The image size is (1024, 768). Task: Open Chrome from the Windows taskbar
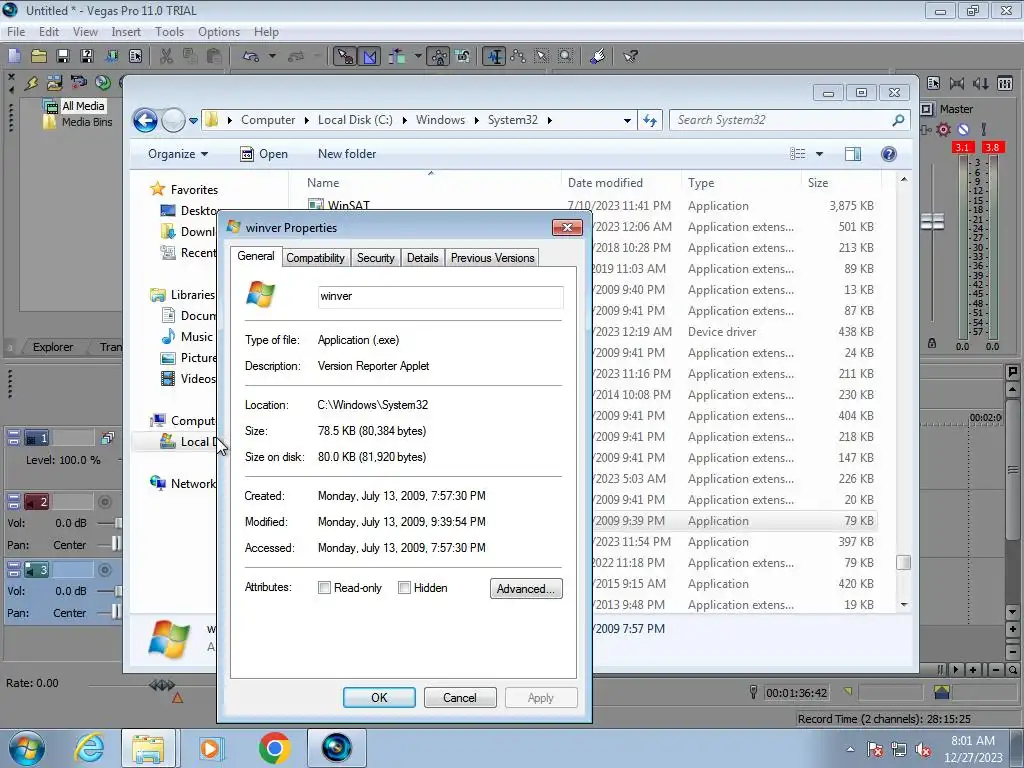click(x=274, y=748)
